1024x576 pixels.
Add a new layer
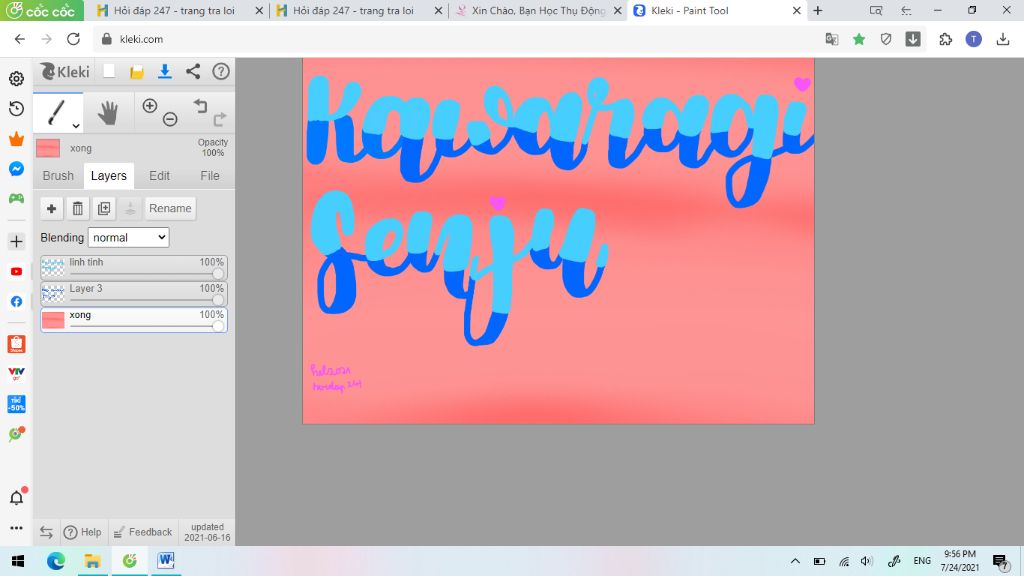[x=51, y=208]
